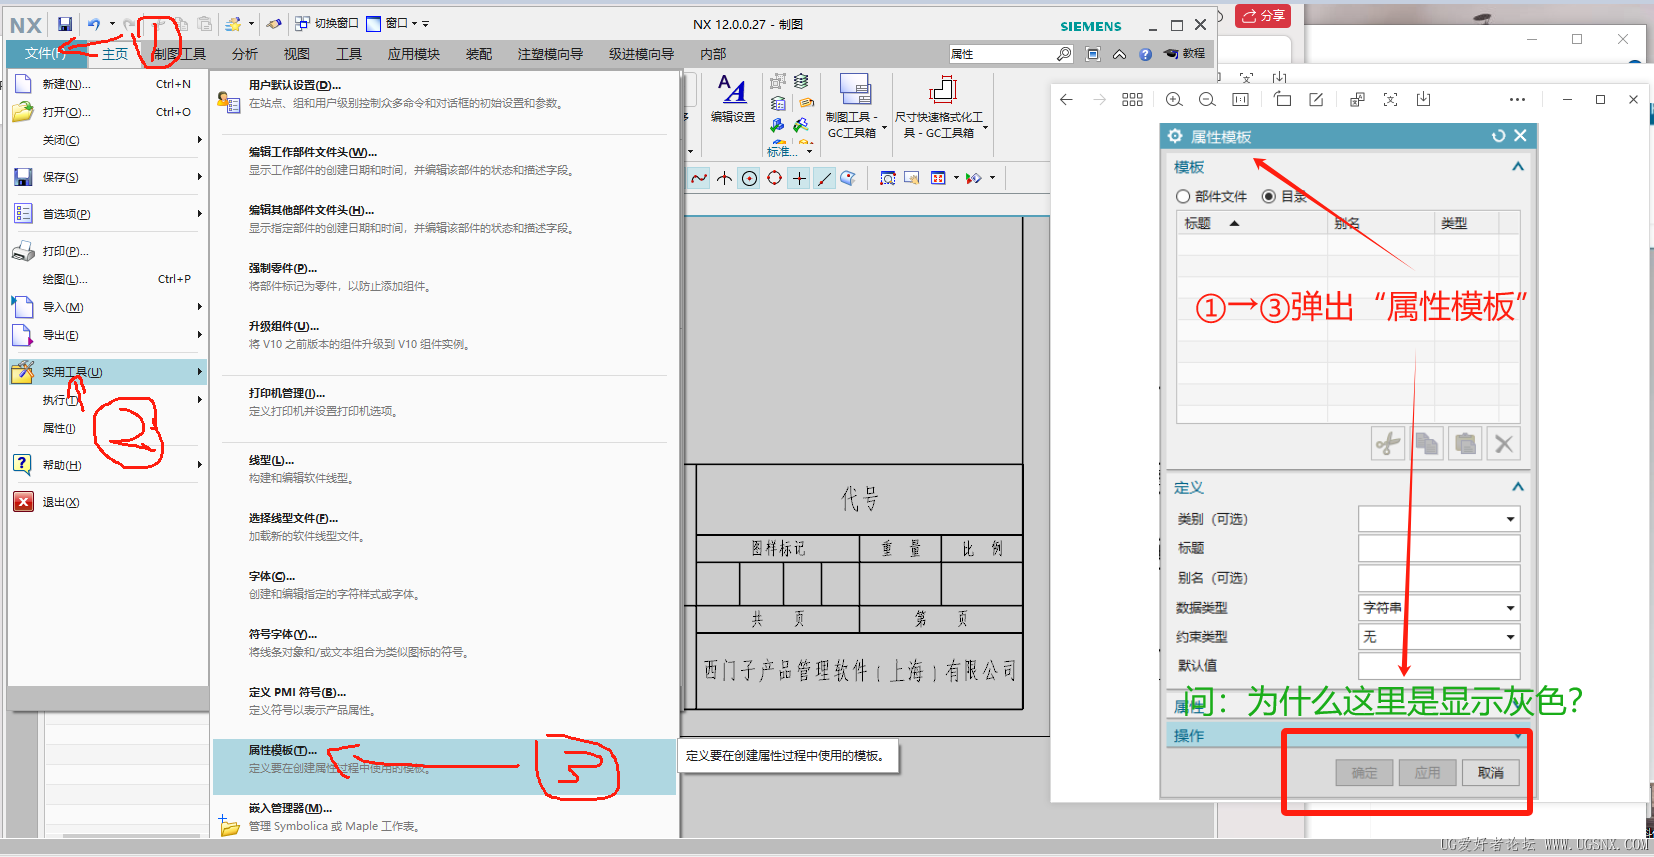Click the Undo arrow icon
This screenshot has height=857, width=1654.
(x=94, y=24)
